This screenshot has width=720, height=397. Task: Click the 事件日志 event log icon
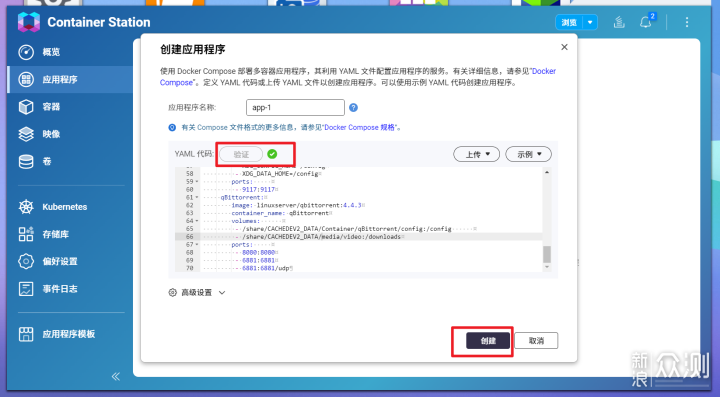(26, 289)
